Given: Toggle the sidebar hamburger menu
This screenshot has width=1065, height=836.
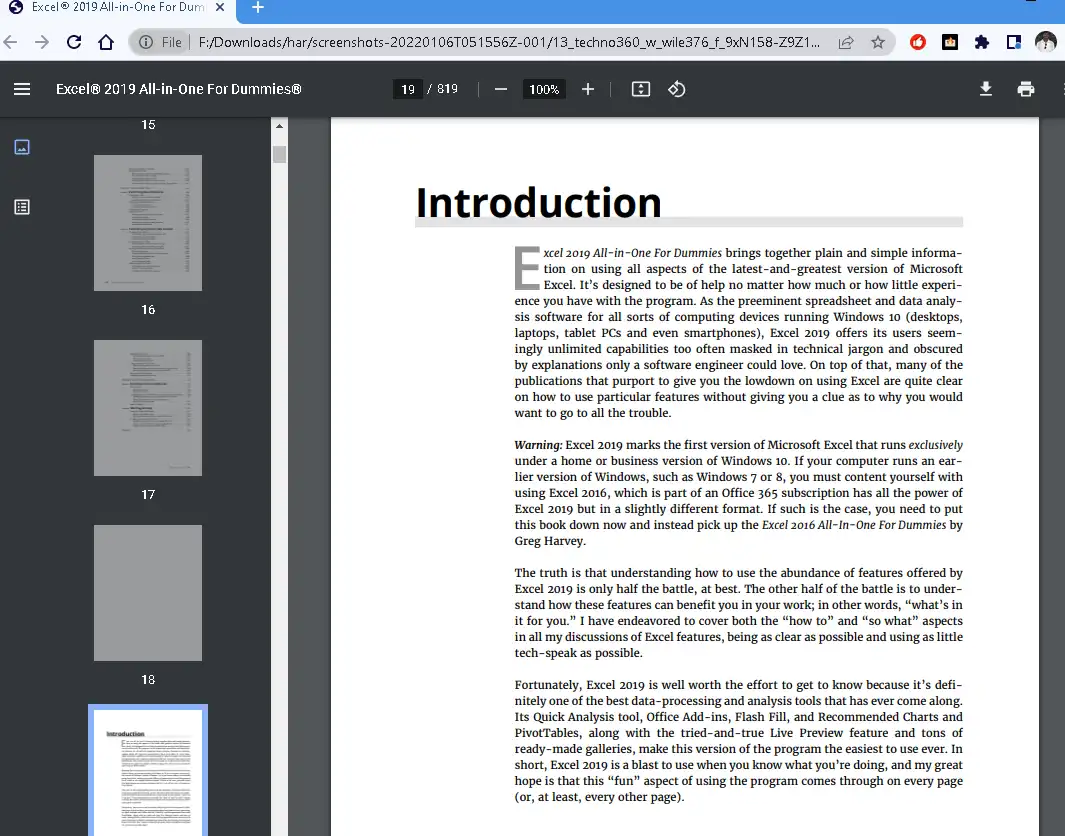Looking at the screenshot, I should (22, 89).
